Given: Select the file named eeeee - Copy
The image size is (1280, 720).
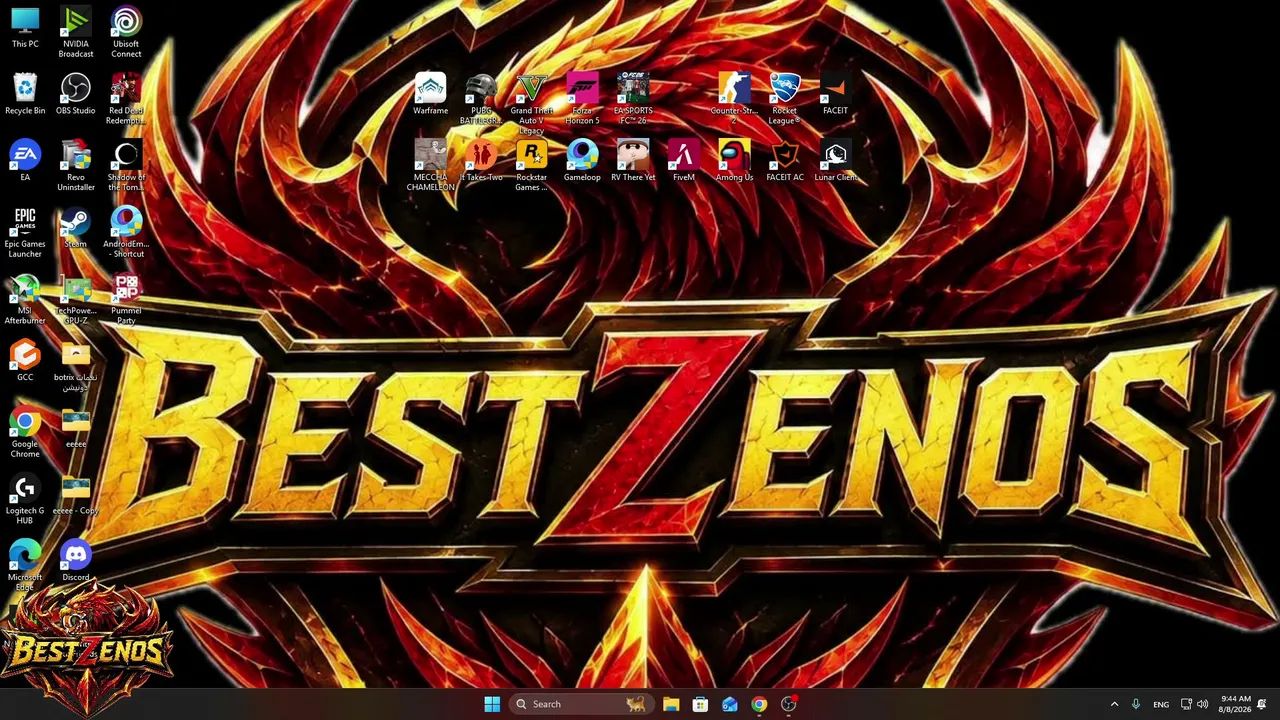Looking at the screenshot, I should (x=76, y=495).
